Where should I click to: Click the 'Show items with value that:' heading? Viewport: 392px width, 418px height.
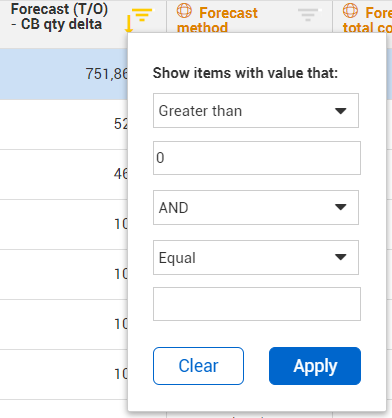[x=245, y=73]
